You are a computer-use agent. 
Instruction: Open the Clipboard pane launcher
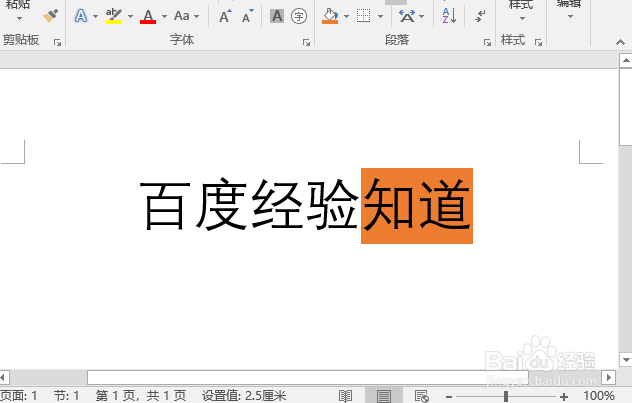57,42
